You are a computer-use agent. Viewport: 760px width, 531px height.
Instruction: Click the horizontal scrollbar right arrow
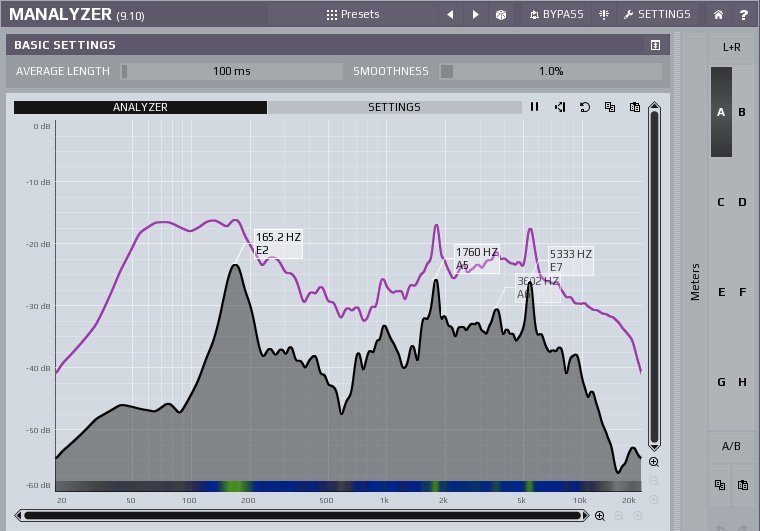[586, 515]
